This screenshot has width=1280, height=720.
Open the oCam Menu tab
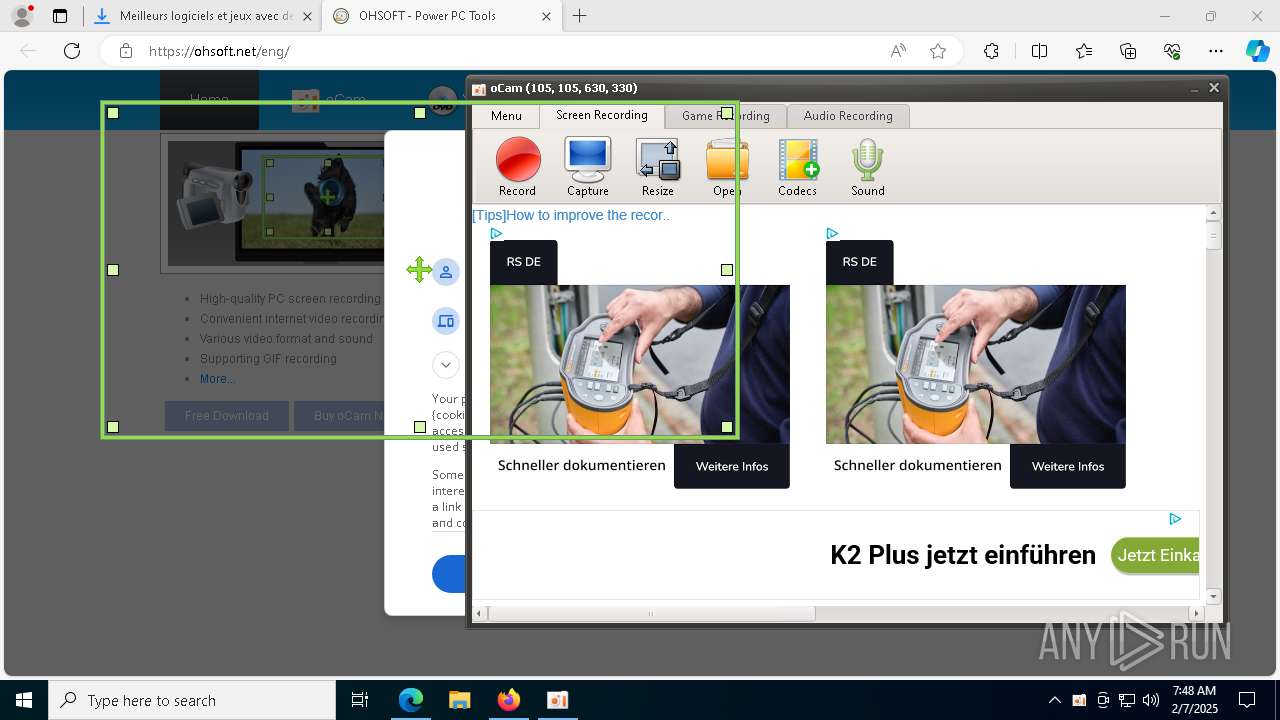506,116
